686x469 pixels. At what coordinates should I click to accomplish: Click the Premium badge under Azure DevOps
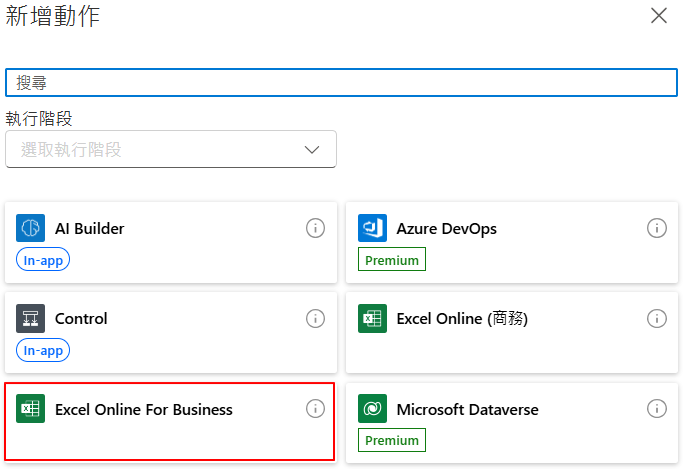coord(392,259)
